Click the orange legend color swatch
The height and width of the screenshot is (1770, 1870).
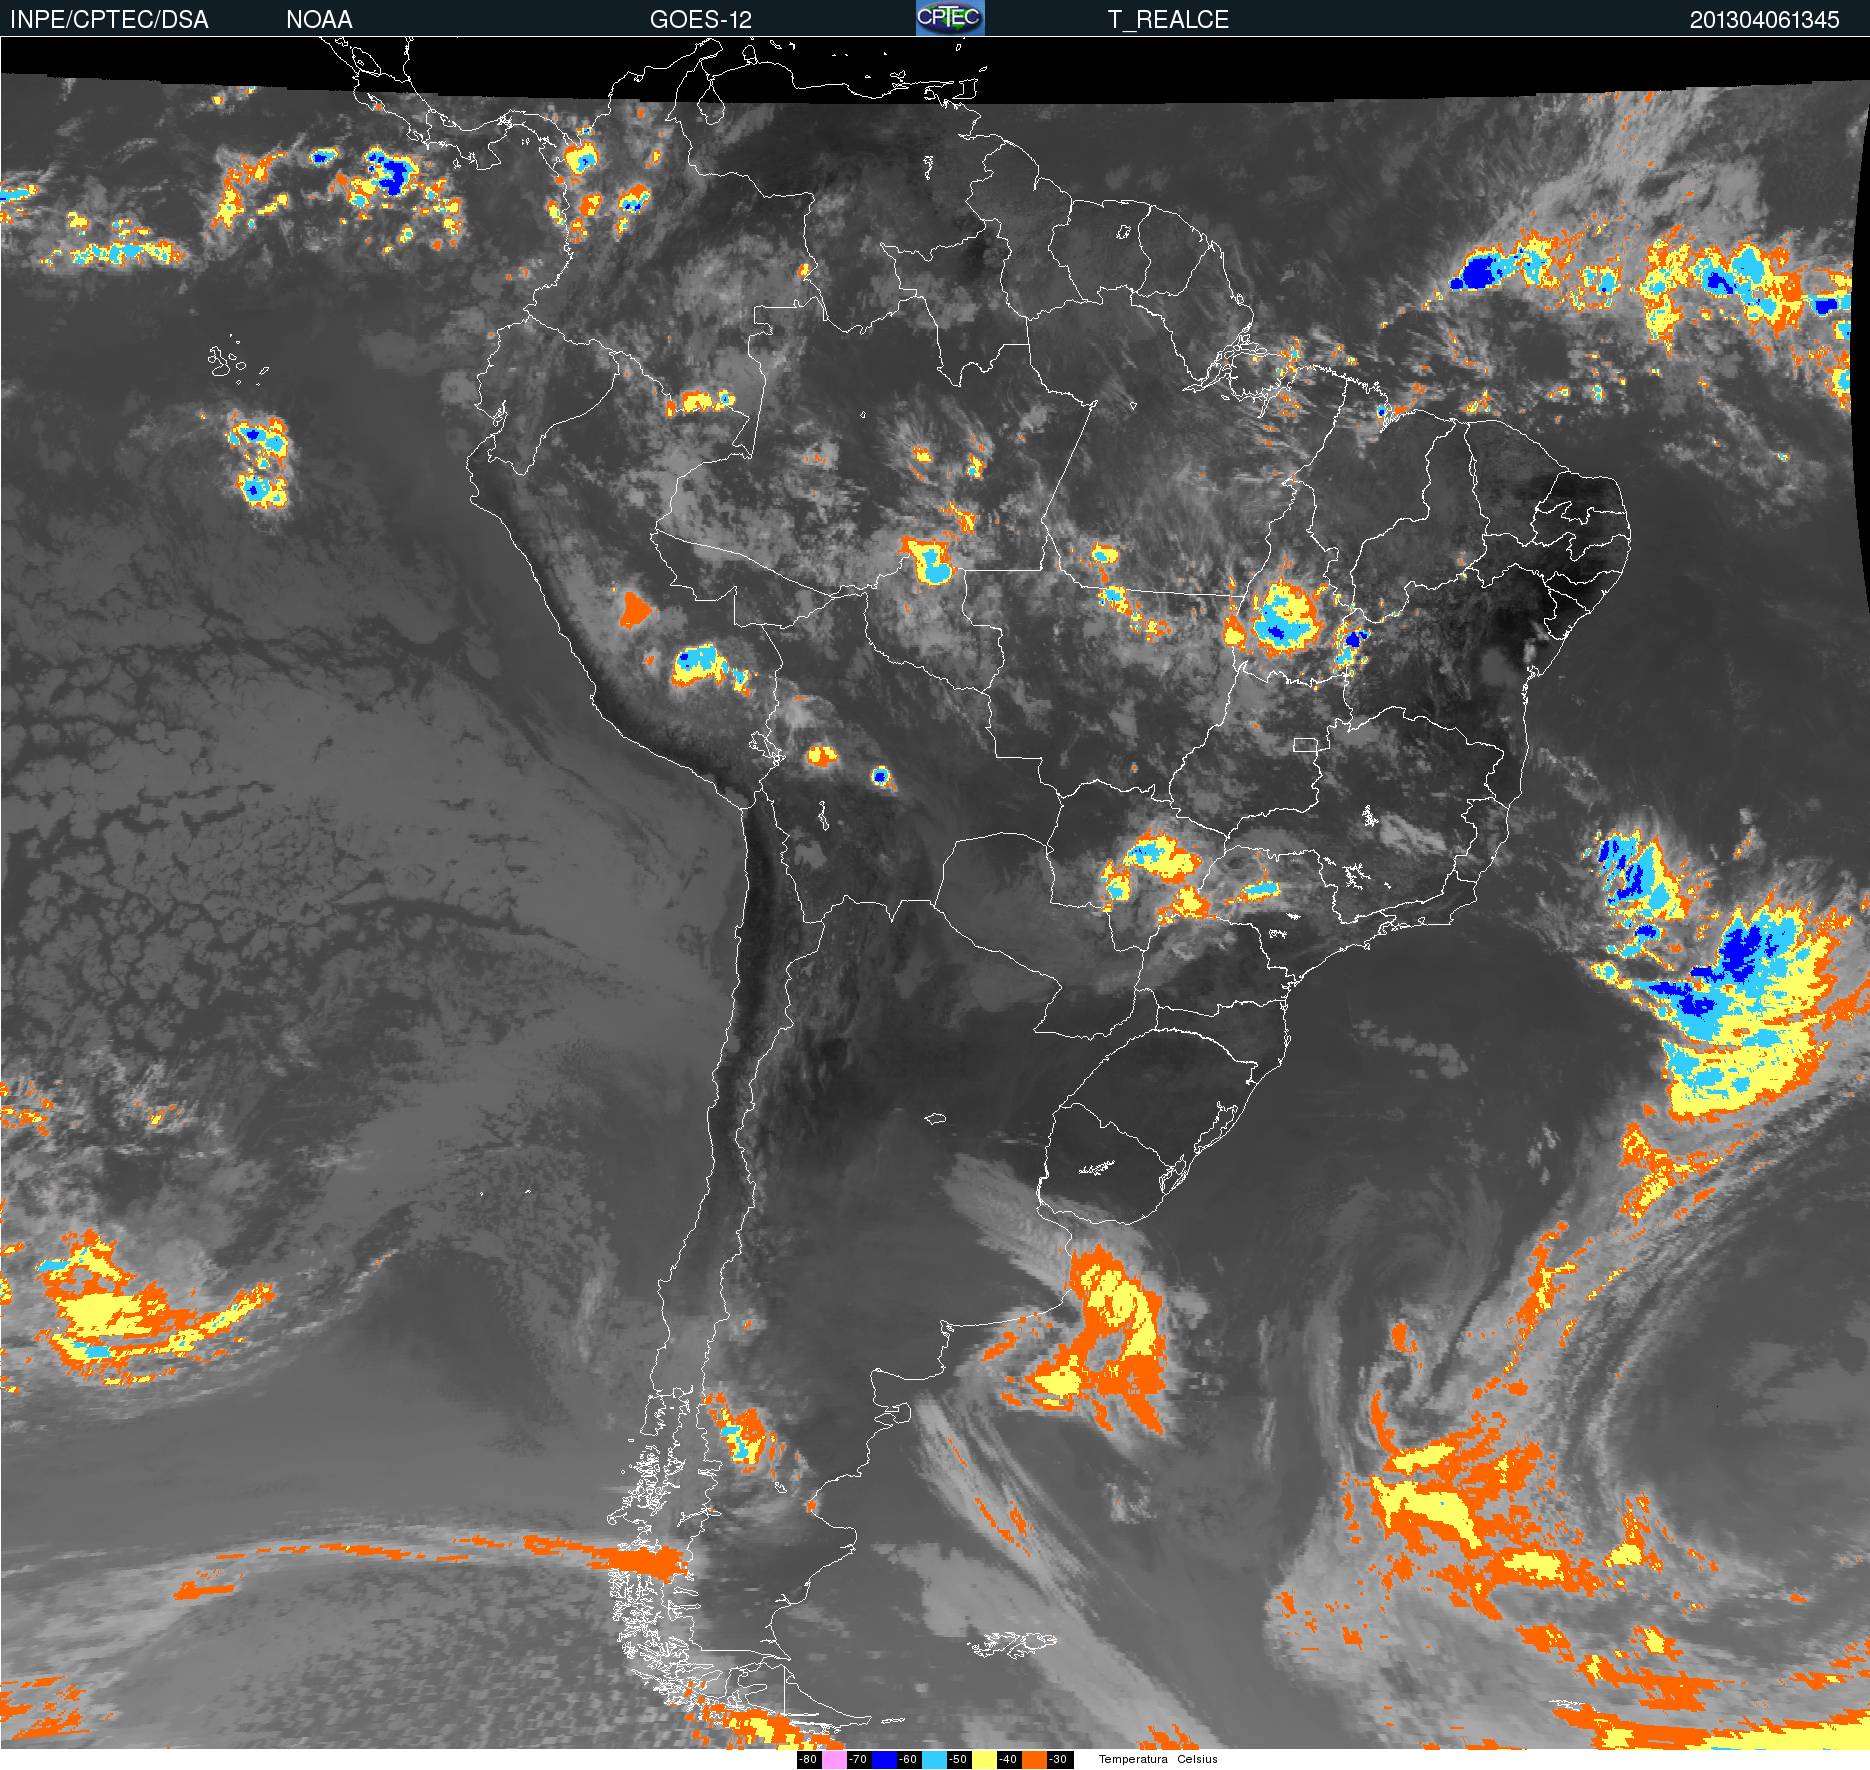tap(1034, 1760)
